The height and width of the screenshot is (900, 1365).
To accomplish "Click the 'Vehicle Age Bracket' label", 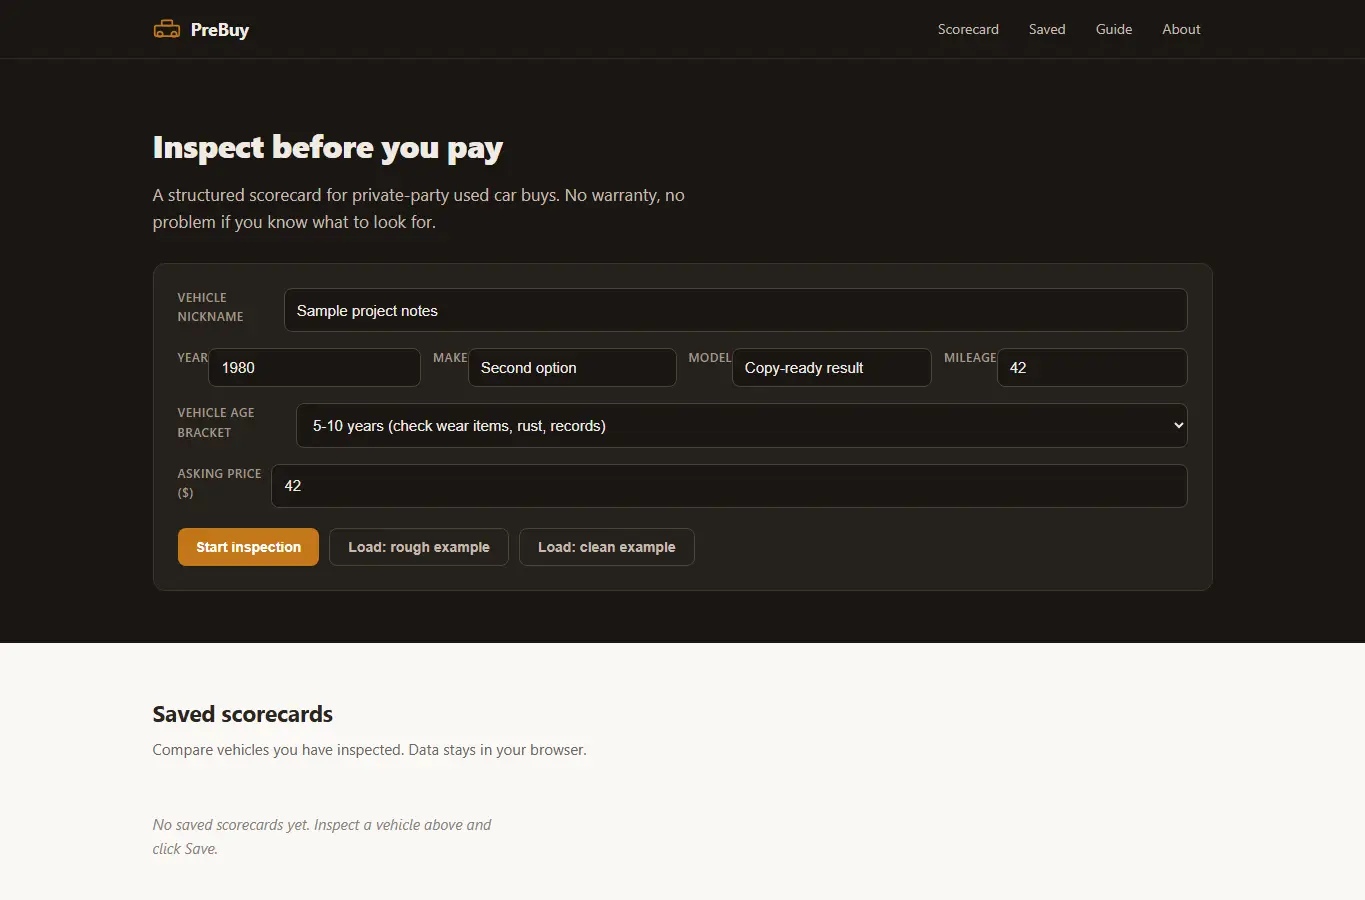I will click(x=216, y=422).
